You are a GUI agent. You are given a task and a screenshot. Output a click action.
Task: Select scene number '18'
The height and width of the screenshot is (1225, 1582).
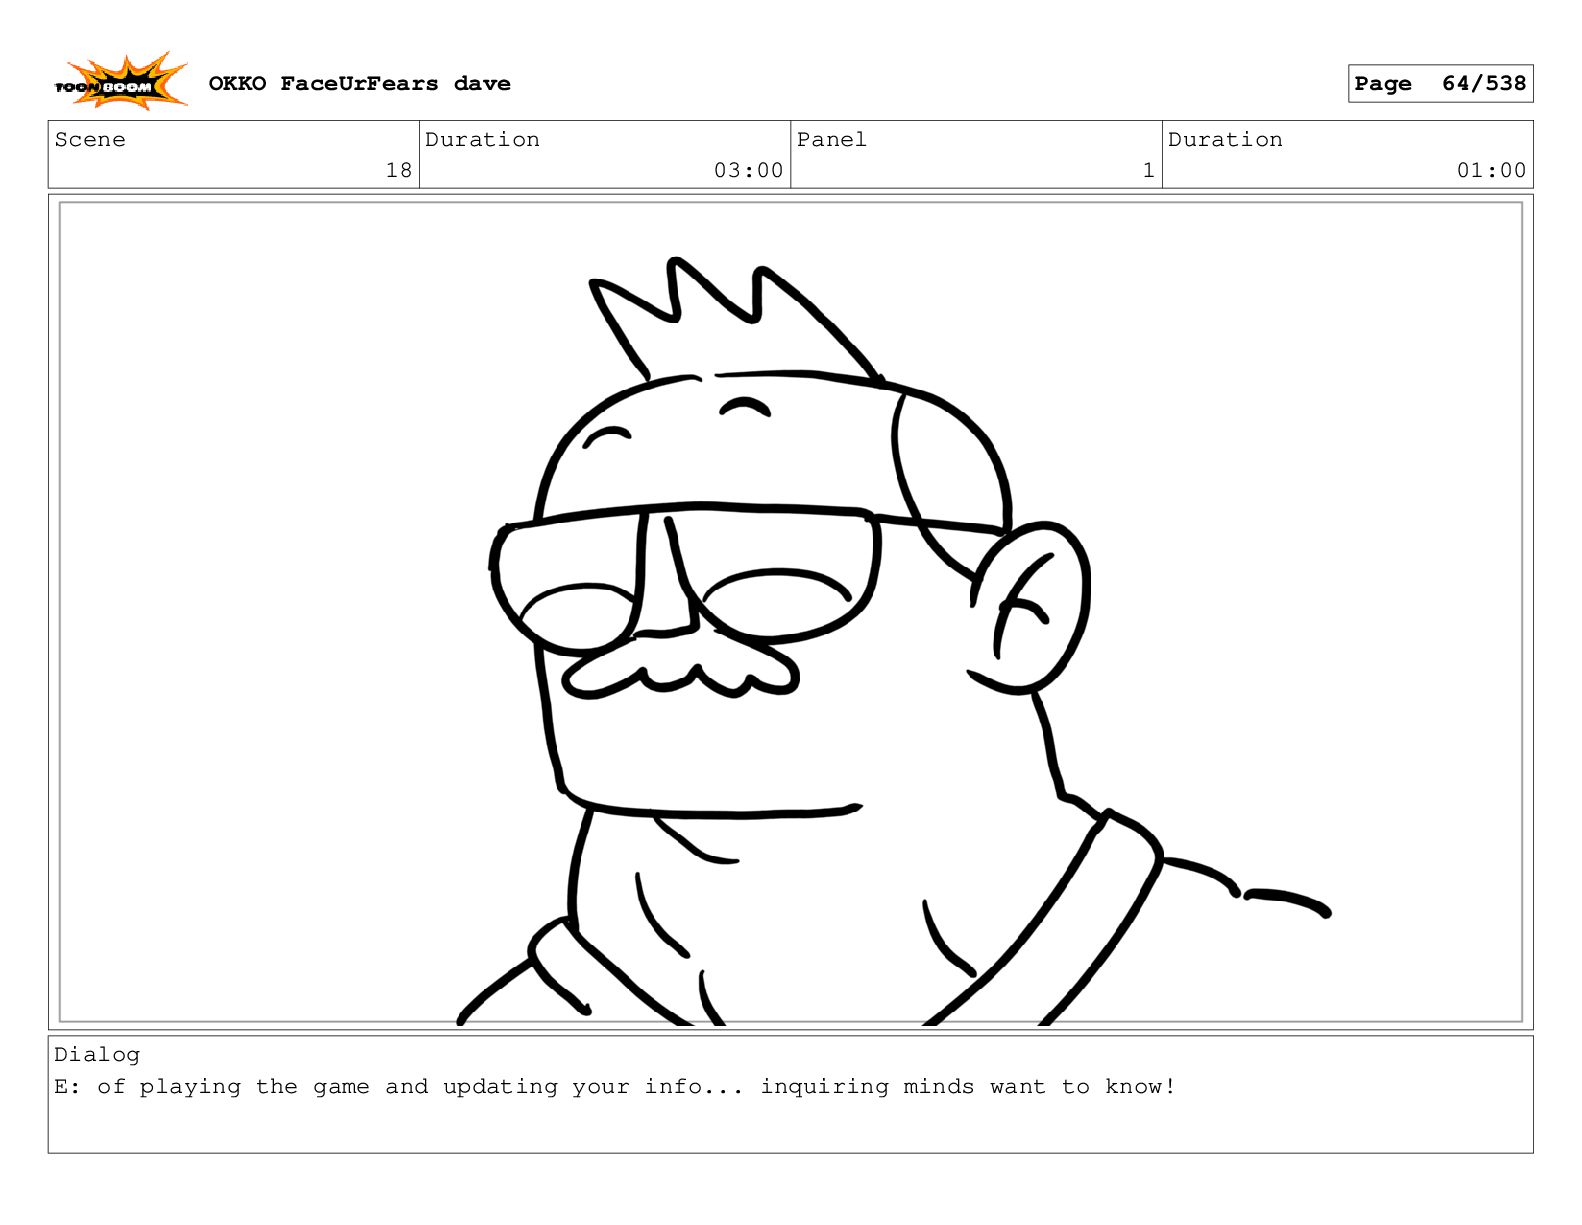[x=399, y=170]
